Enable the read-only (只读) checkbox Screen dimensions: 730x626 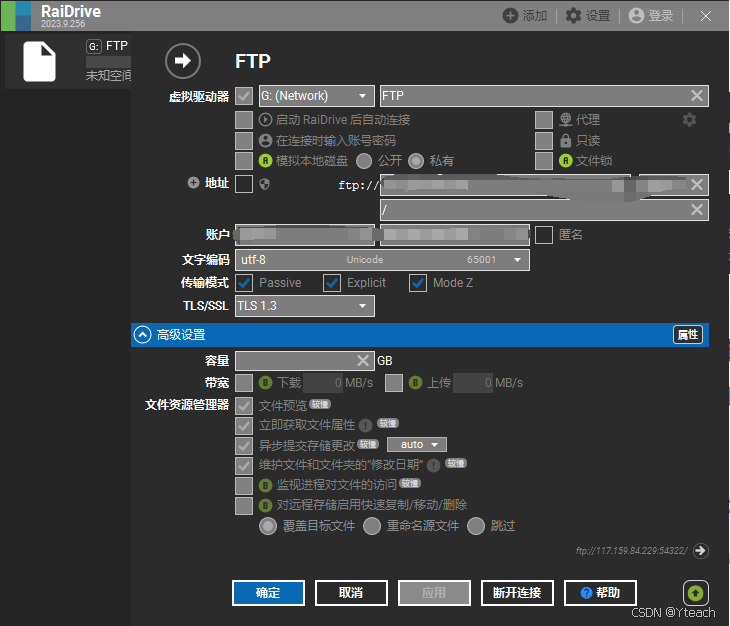[x=544, y=141]
